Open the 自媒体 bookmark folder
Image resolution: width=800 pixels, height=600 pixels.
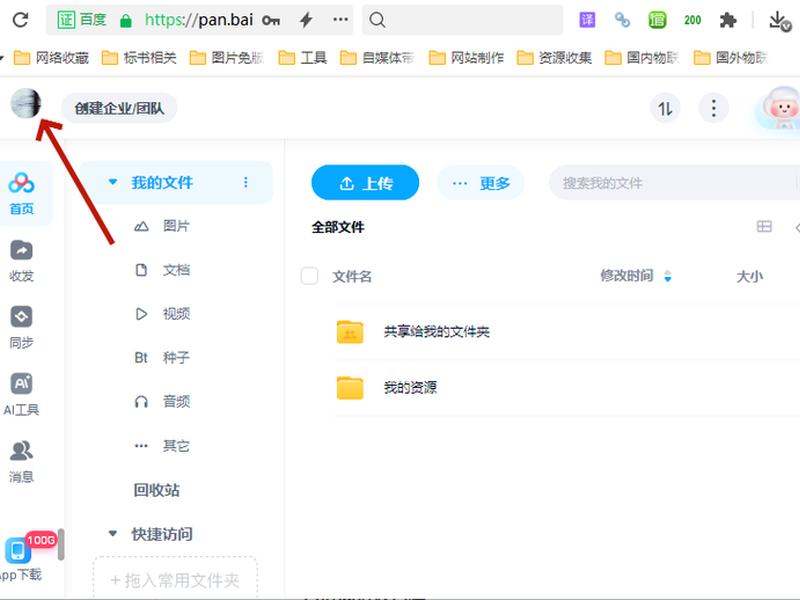377,58
